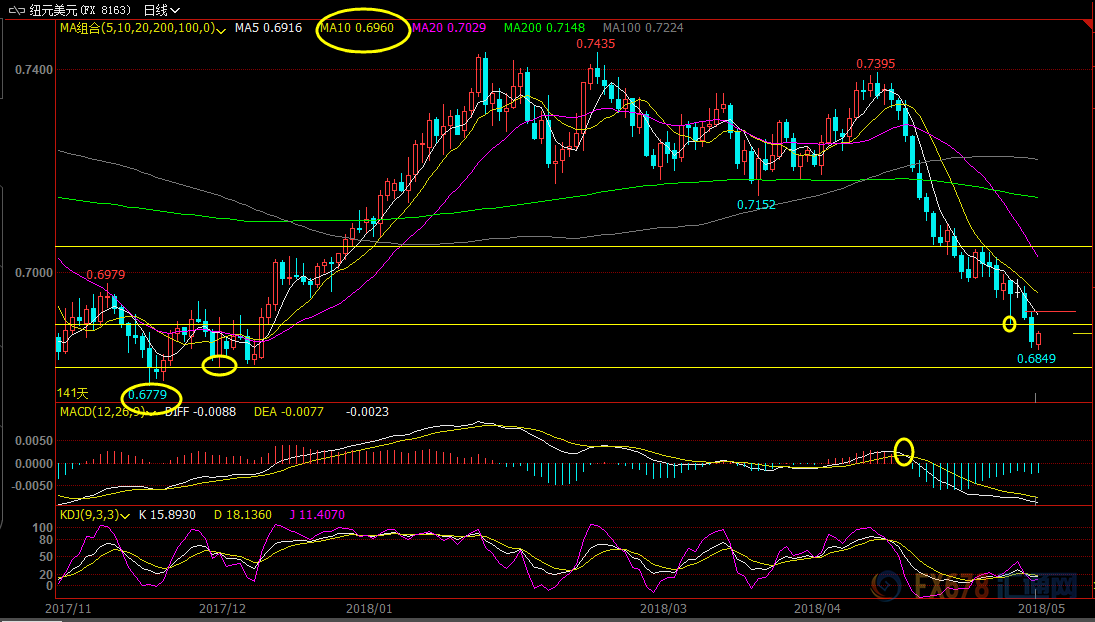This screenshot has width=1095, height=622.
Task: Click the MA10 0.6960 readout
Action: coord(357,28)
